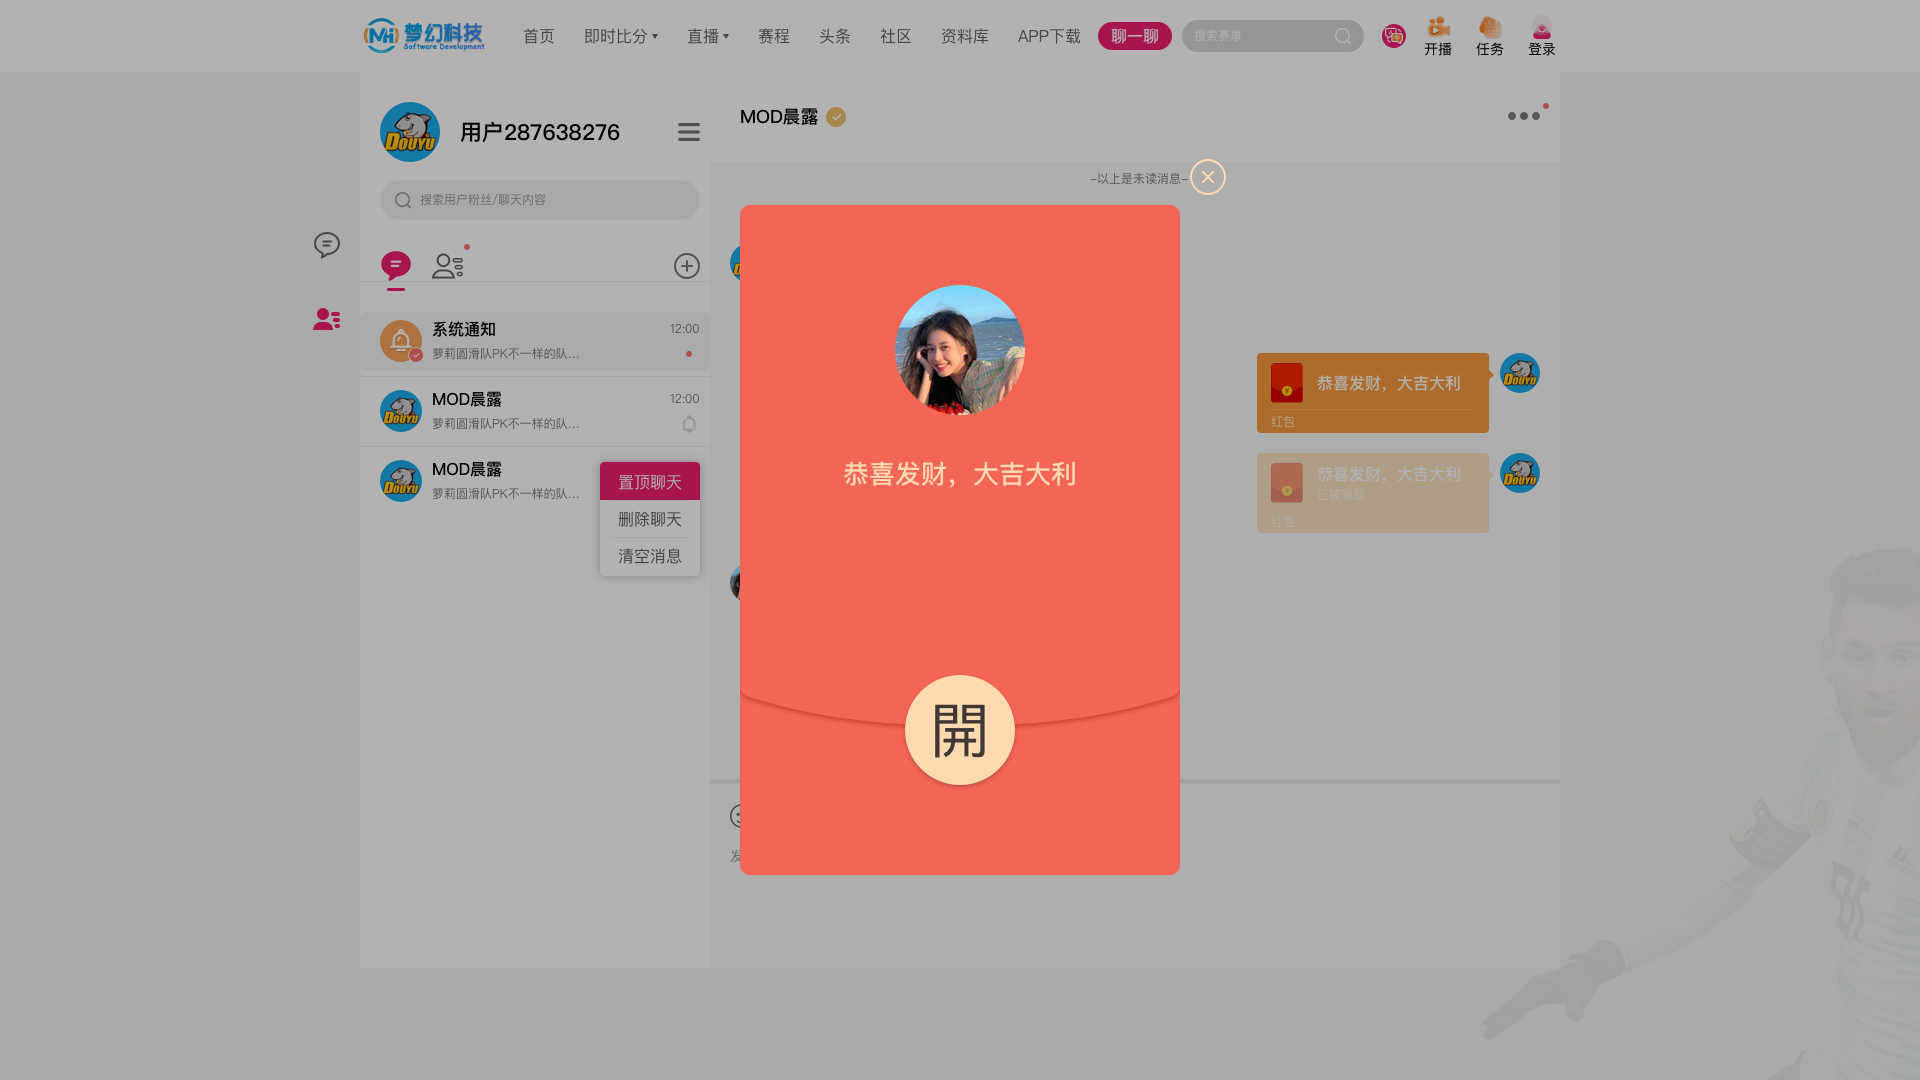Open the already-claimed 已被领取 red packet
This screenshot has height=1080, width=1920.
tap(1373, 493)
